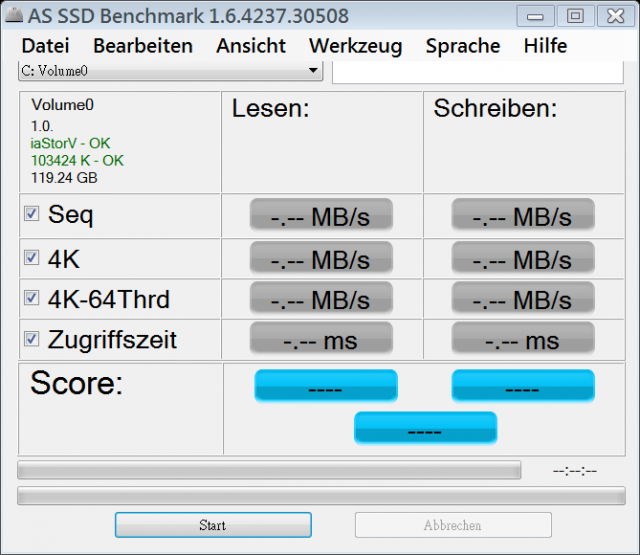Image resolution: width=640 pixels, height=555 pixels.
Task: Open the Werkzeug menu
Action: (356, 45)
